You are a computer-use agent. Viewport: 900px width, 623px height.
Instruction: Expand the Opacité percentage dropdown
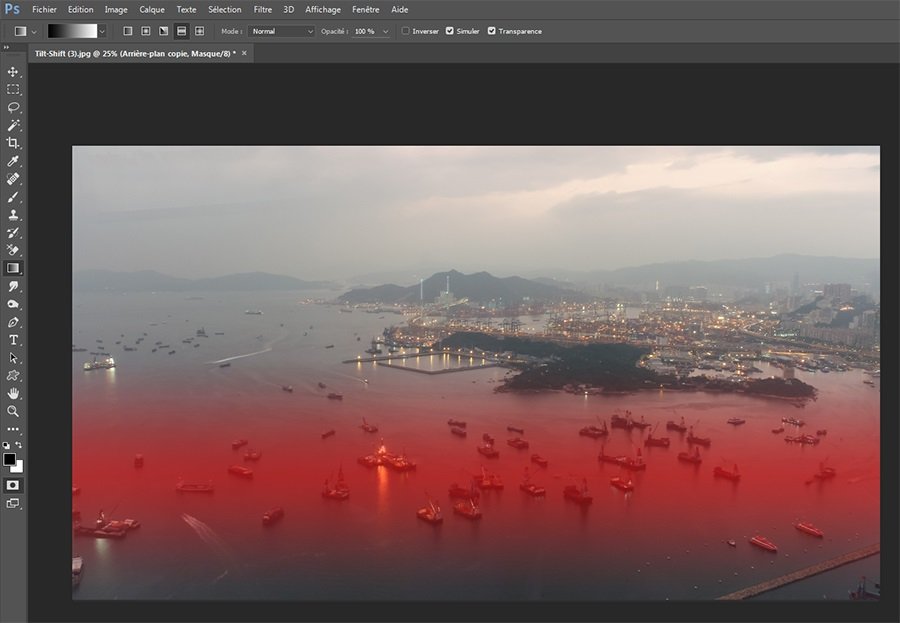pyautogui.click(x=385, y=31)
